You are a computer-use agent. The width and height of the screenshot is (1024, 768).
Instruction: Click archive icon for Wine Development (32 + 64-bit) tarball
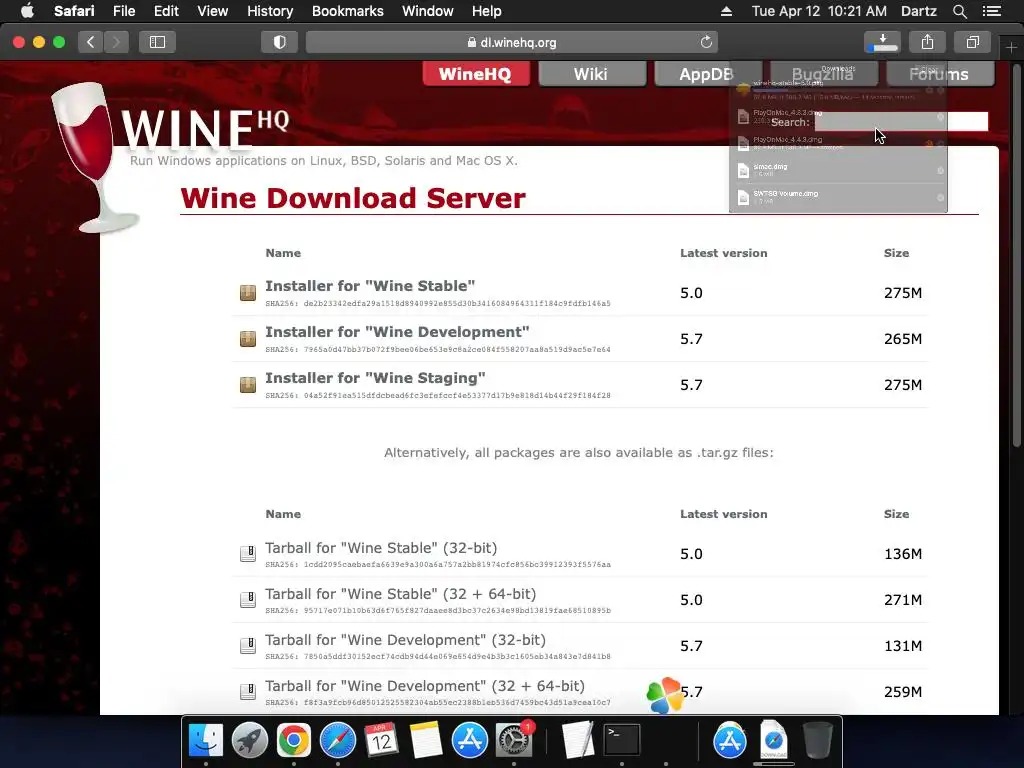[x=248, y=692]
